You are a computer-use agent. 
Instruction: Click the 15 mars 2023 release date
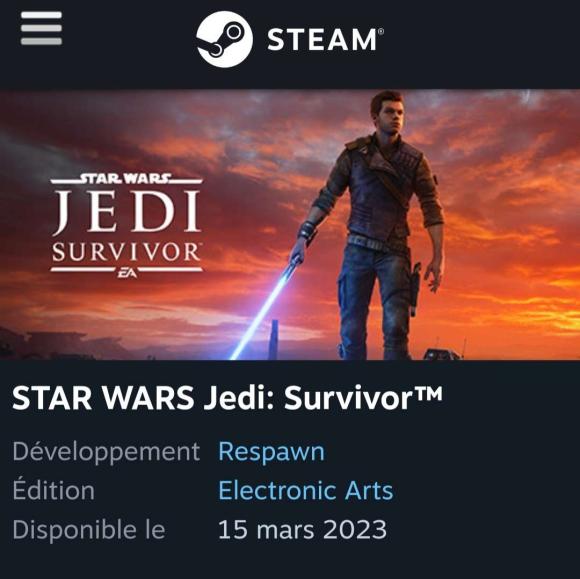point(302,529)
